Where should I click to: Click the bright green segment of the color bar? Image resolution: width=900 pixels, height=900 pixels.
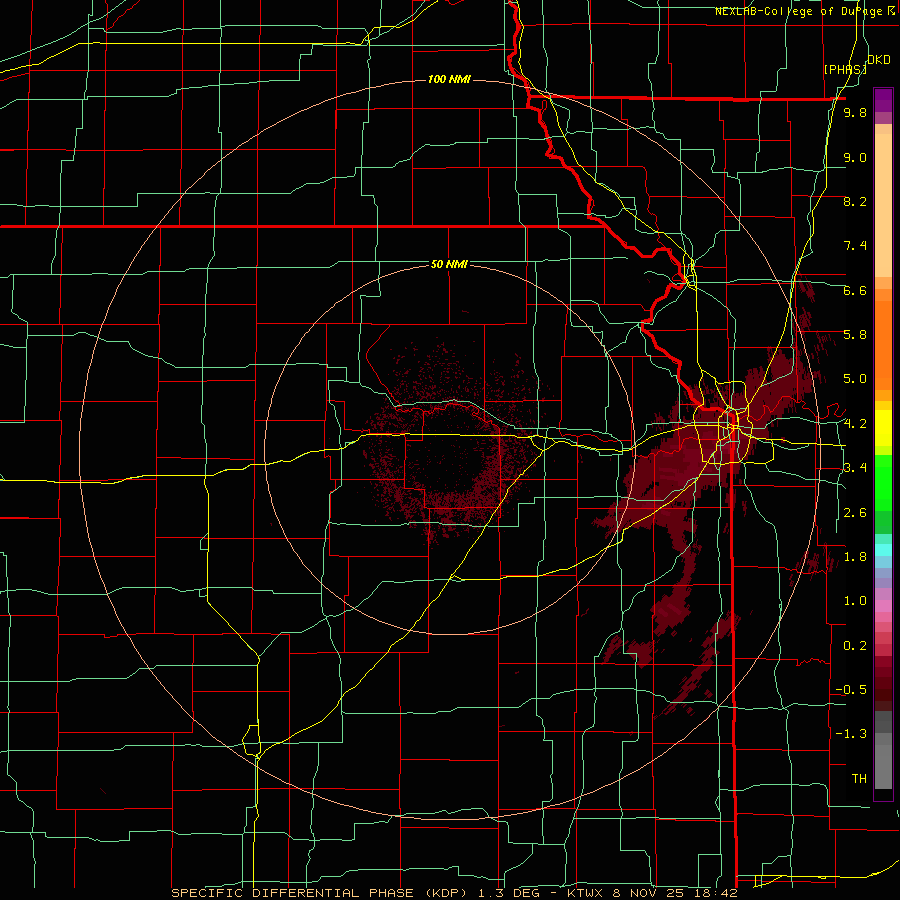(883, 483)
